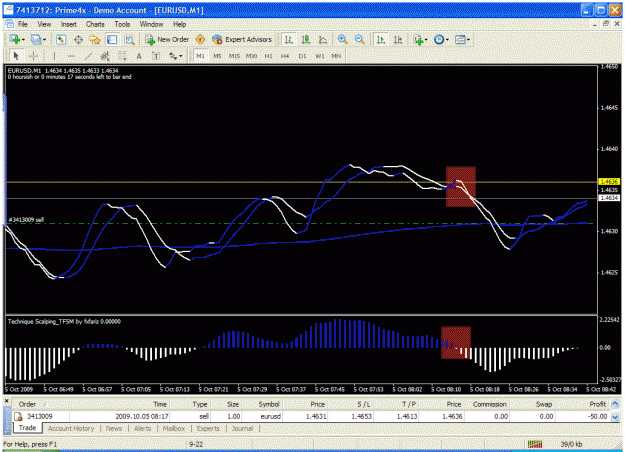The height and width of the screenshot is (452, 625).
Task: Click the zoom in magnifier icon
Action: 342,39
